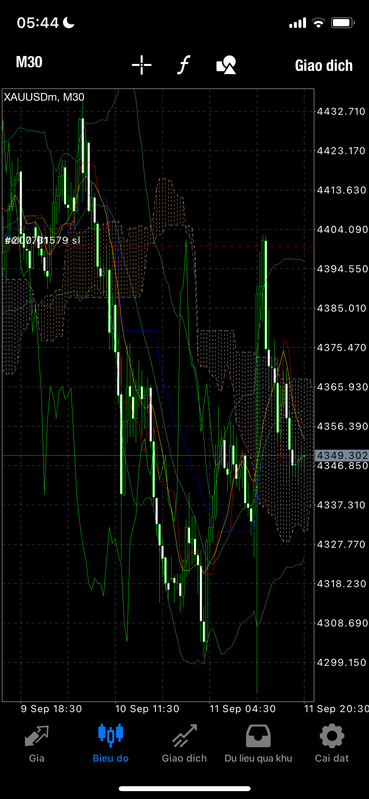Click the 4404.090 price axis label
The height and width of the screenshot is (799, 369).
[341, 229]
